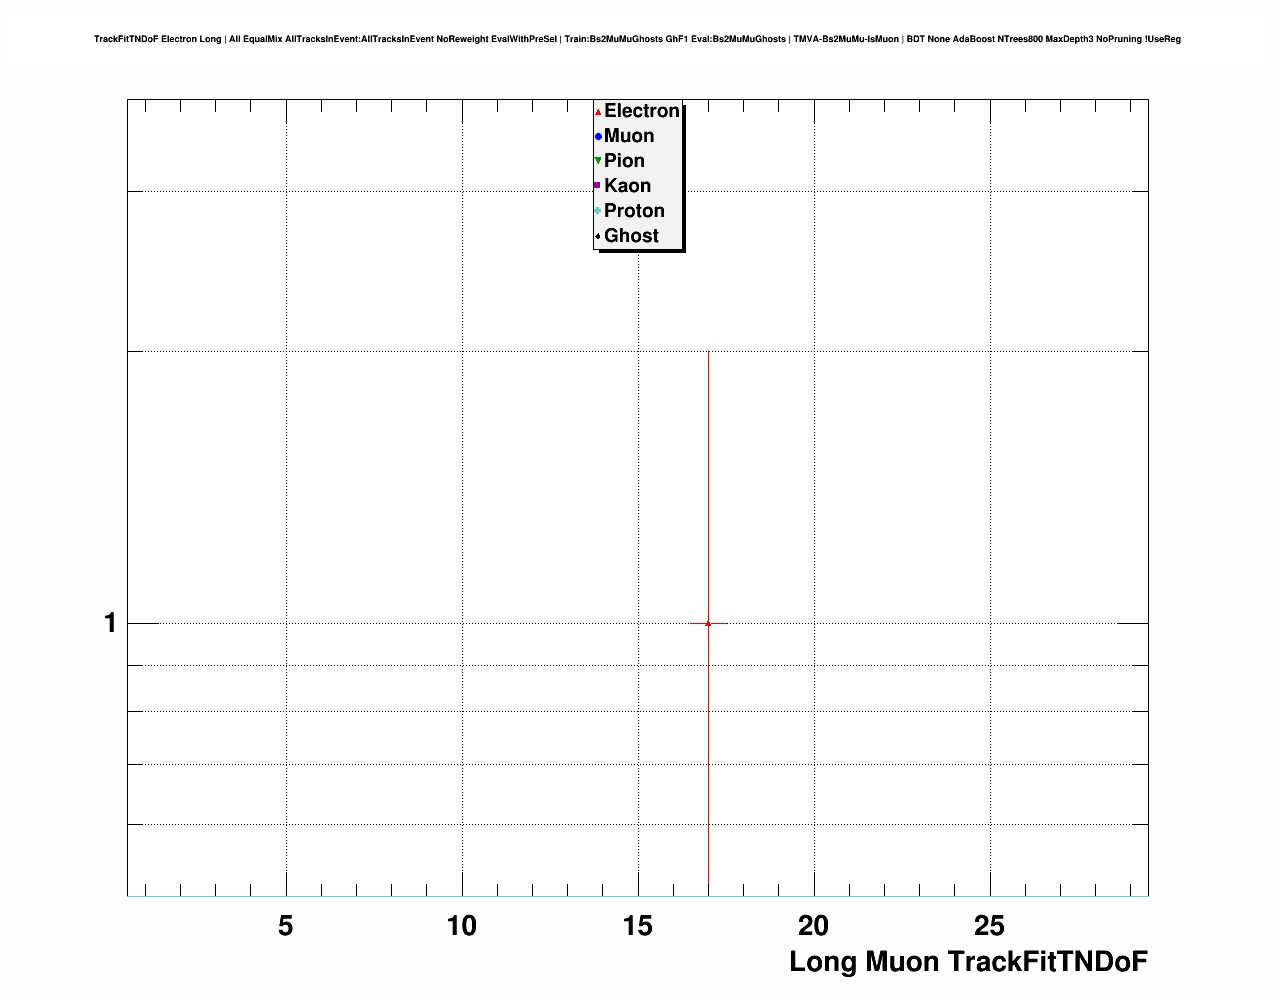This screenshot has height=996, width=1276.
Task: Click x-axis tick label 20
Action: [814, 926]
